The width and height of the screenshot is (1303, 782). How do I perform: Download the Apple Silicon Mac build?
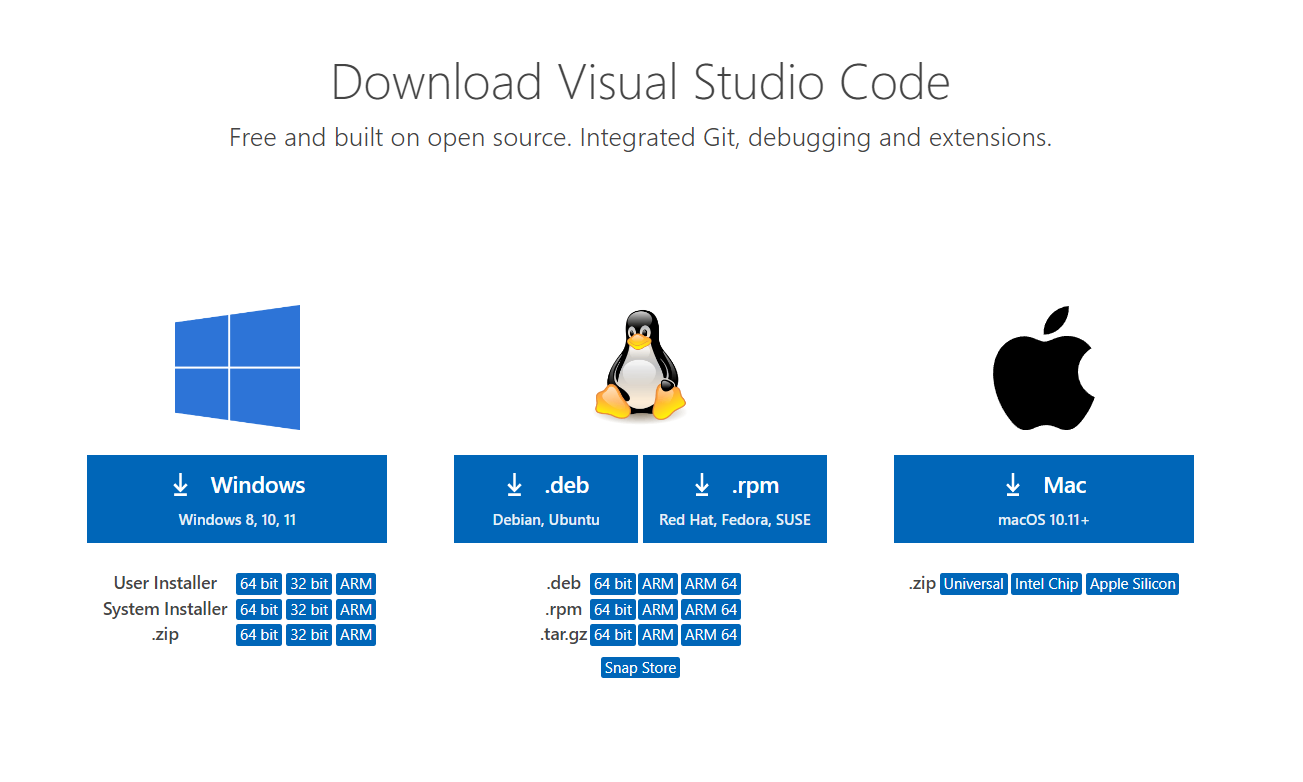pos(1132,583)
